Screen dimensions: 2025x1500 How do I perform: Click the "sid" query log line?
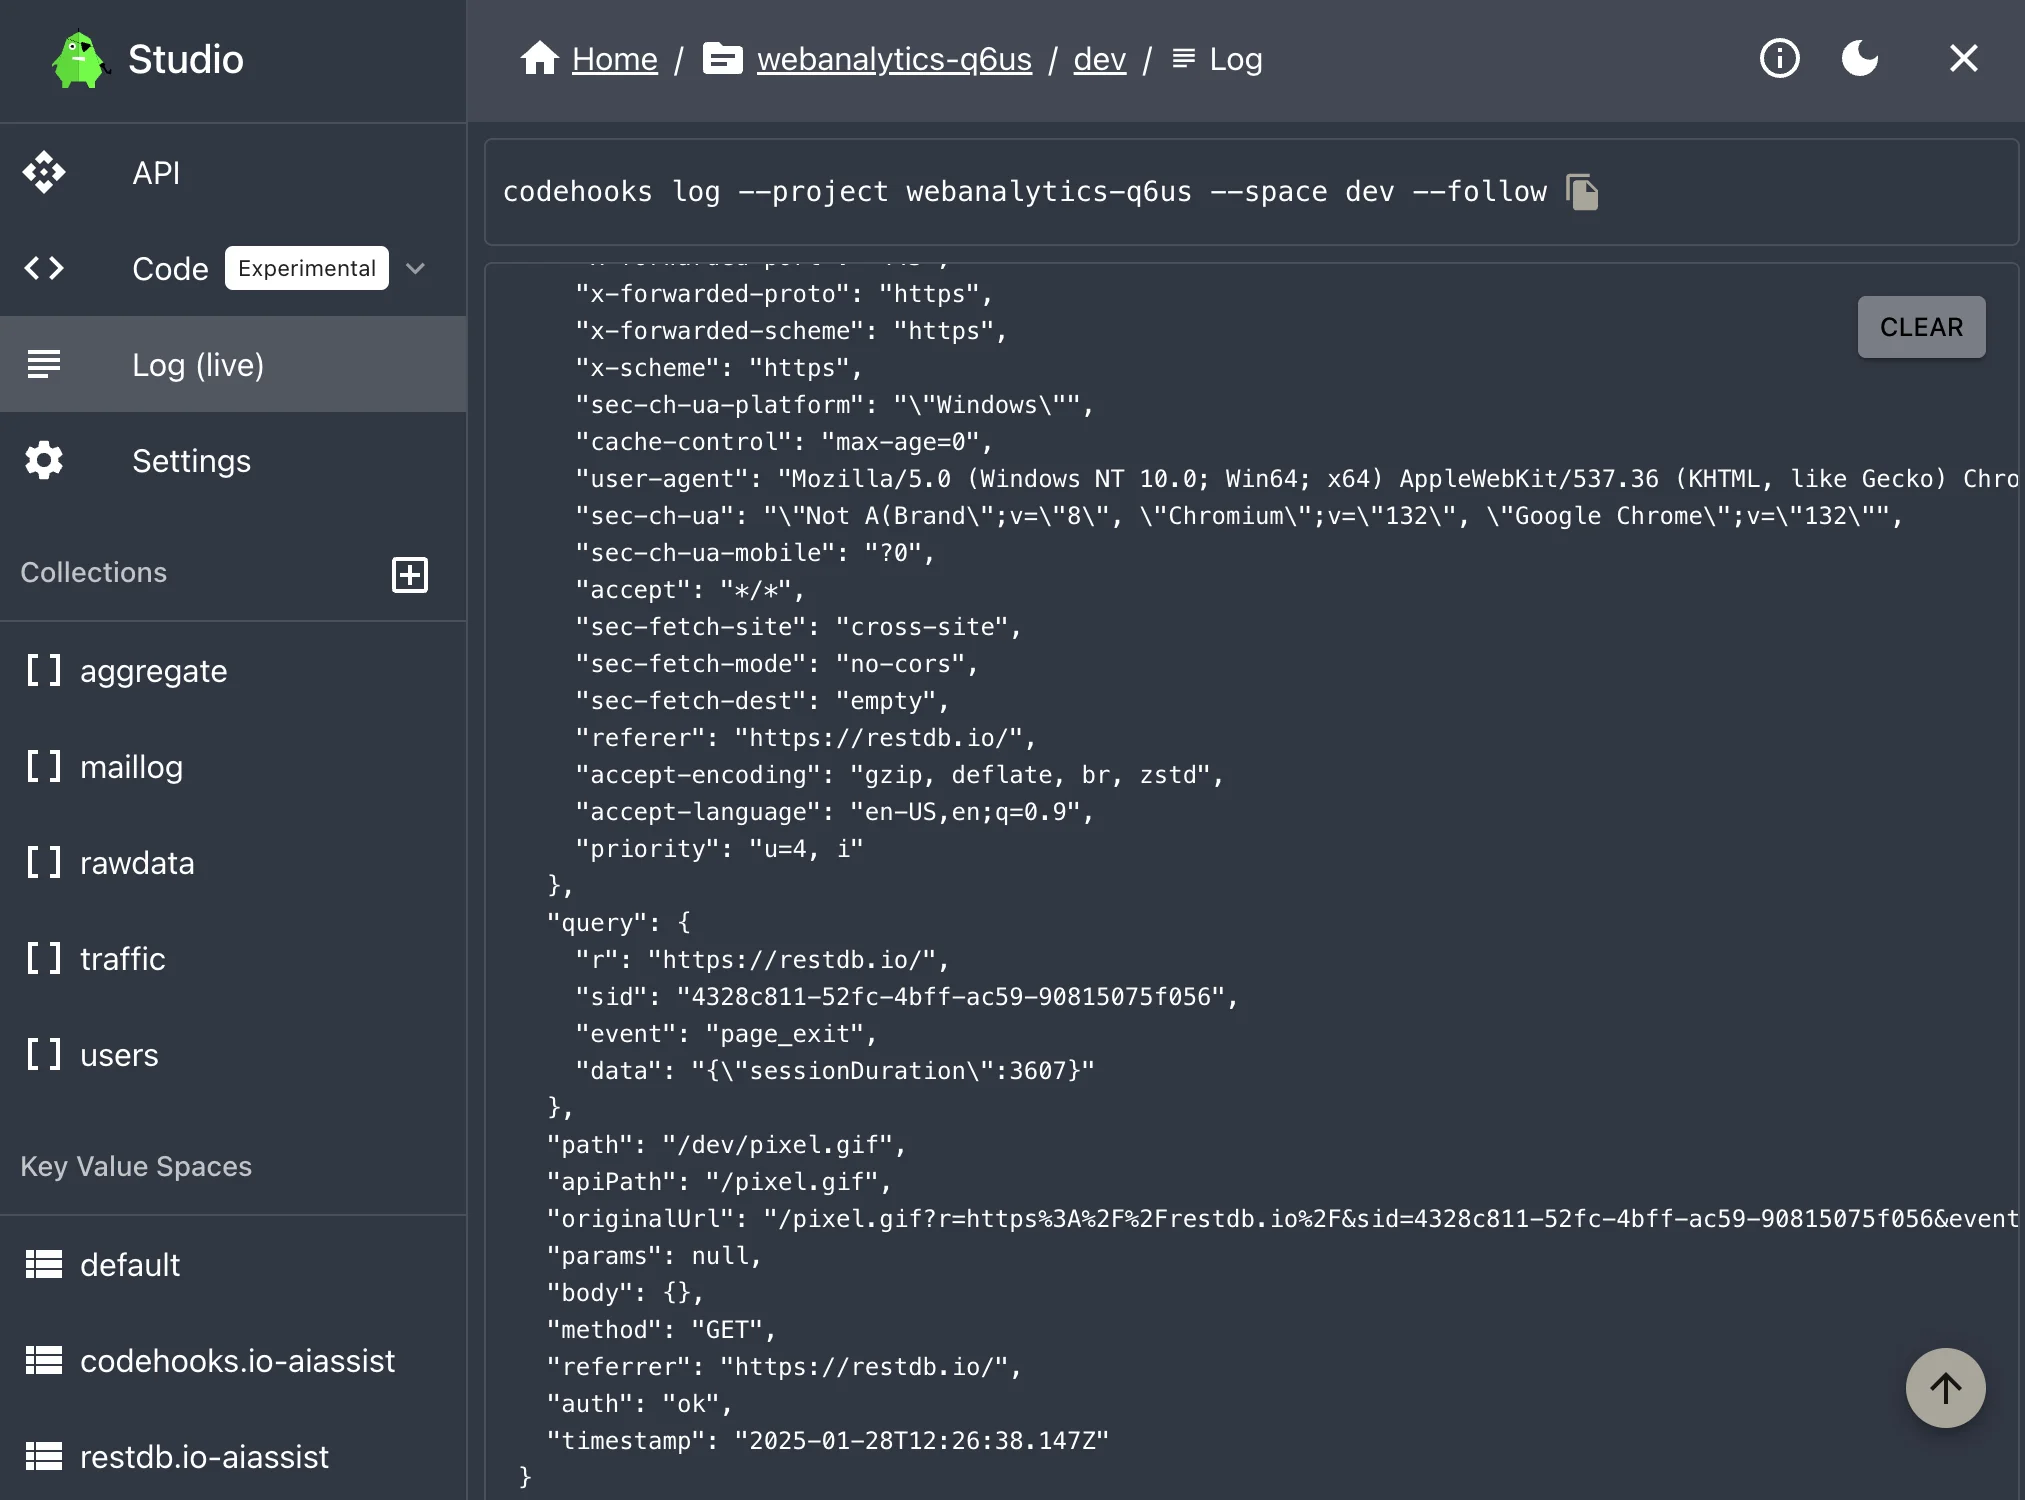[907, 996]
